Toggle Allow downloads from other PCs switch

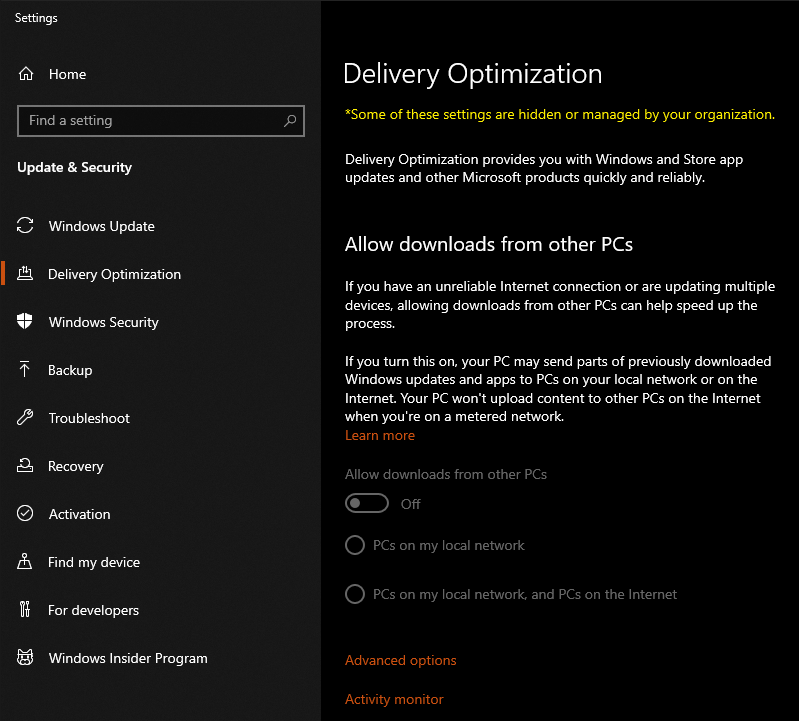(x=367, y=503)
